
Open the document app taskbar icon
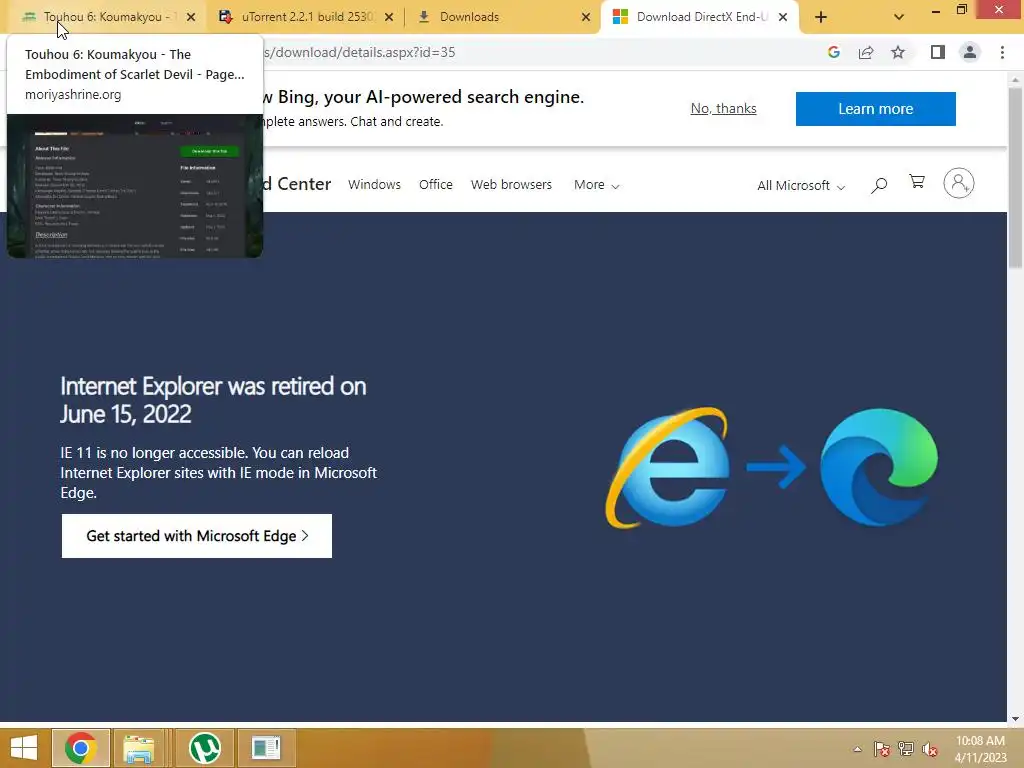click(266, 748)
